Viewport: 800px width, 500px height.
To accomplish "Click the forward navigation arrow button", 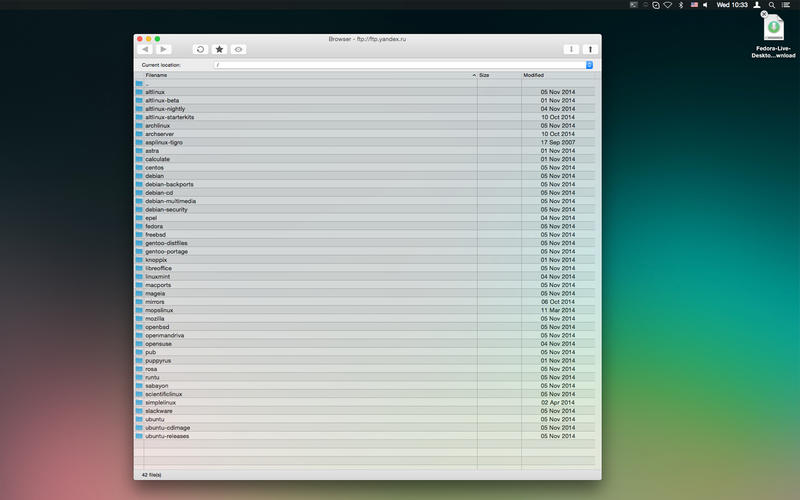I will 163,49.
